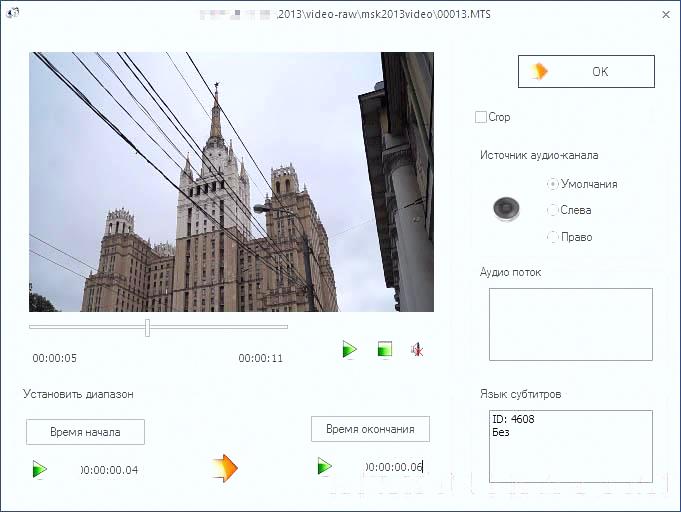Click the app icon in title bar

(x=13, y=13)
